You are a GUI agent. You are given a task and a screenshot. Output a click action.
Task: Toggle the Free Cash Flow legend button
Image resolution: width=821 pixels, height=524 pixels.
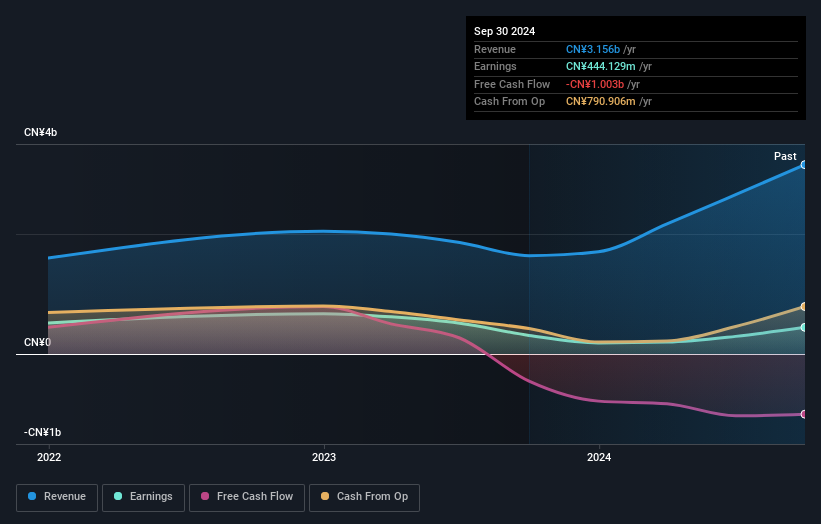(247, 497)
